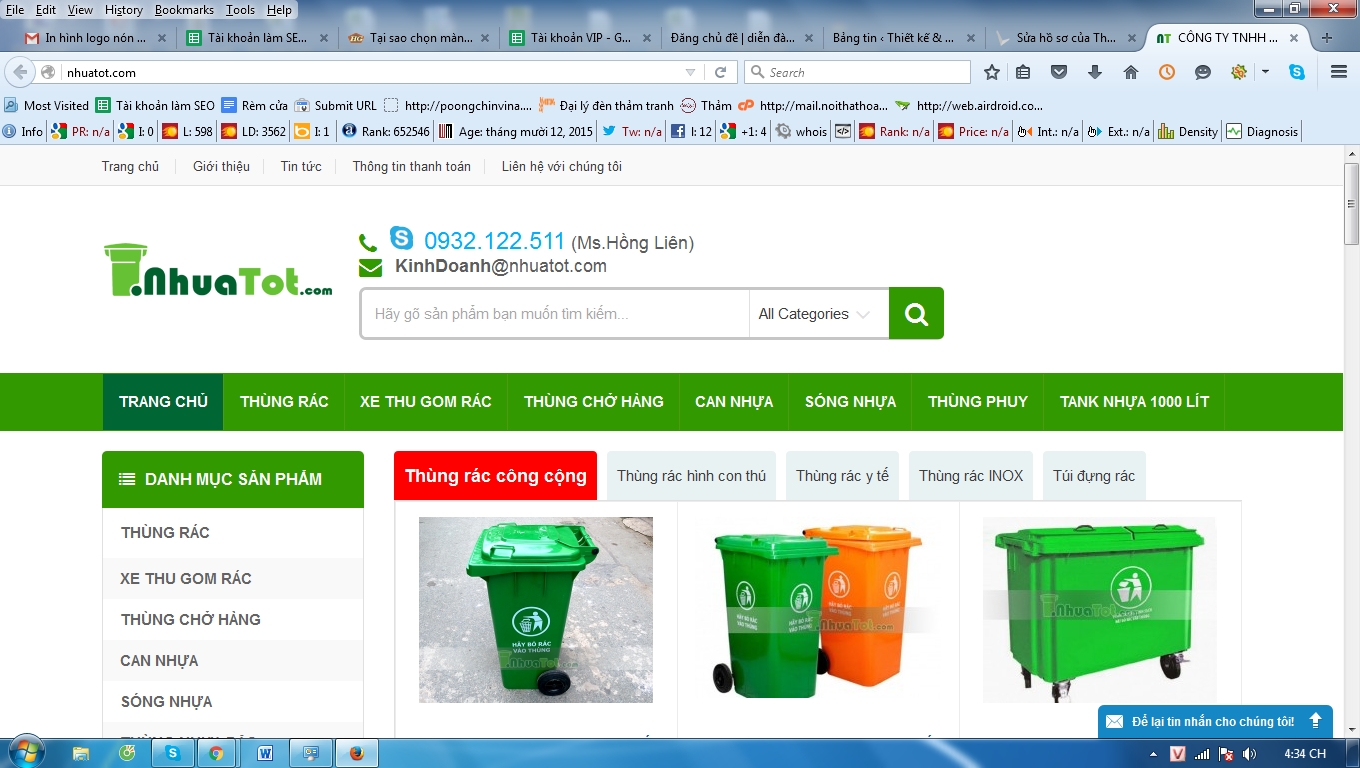Open the chat smiley icon in toolbar

pos(1203,72)
